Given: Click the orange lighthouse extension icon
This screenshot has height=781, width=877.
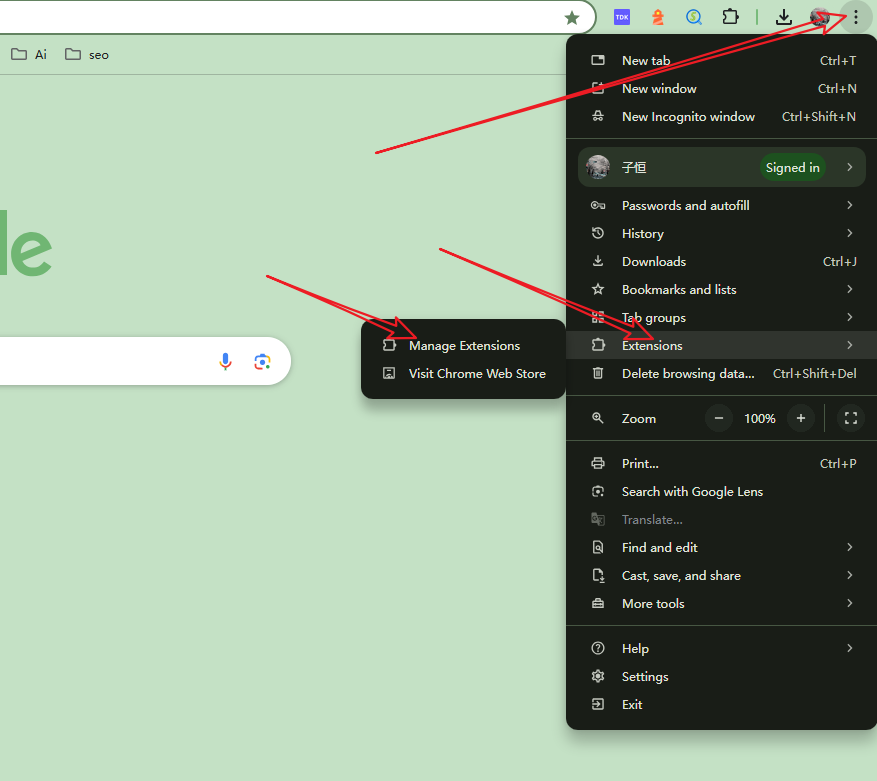Looking at the screenshot, I should (657, 17).
